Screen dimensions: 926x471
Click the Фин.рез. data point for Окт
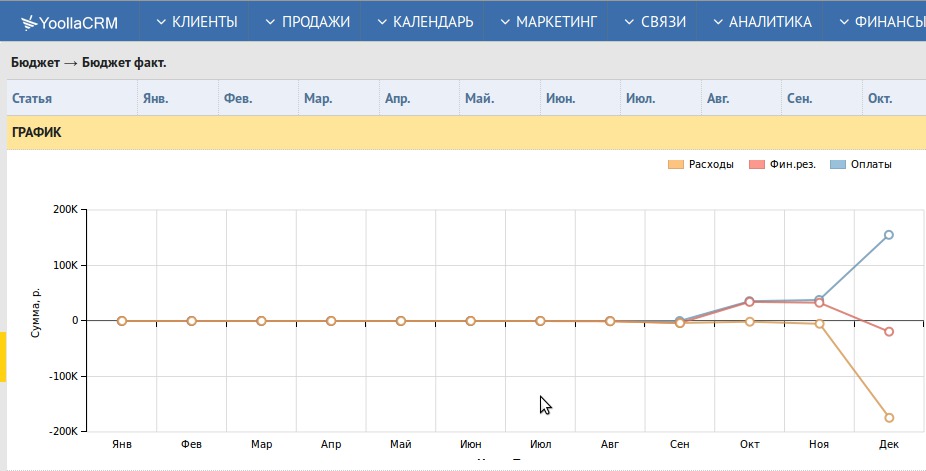749,302
